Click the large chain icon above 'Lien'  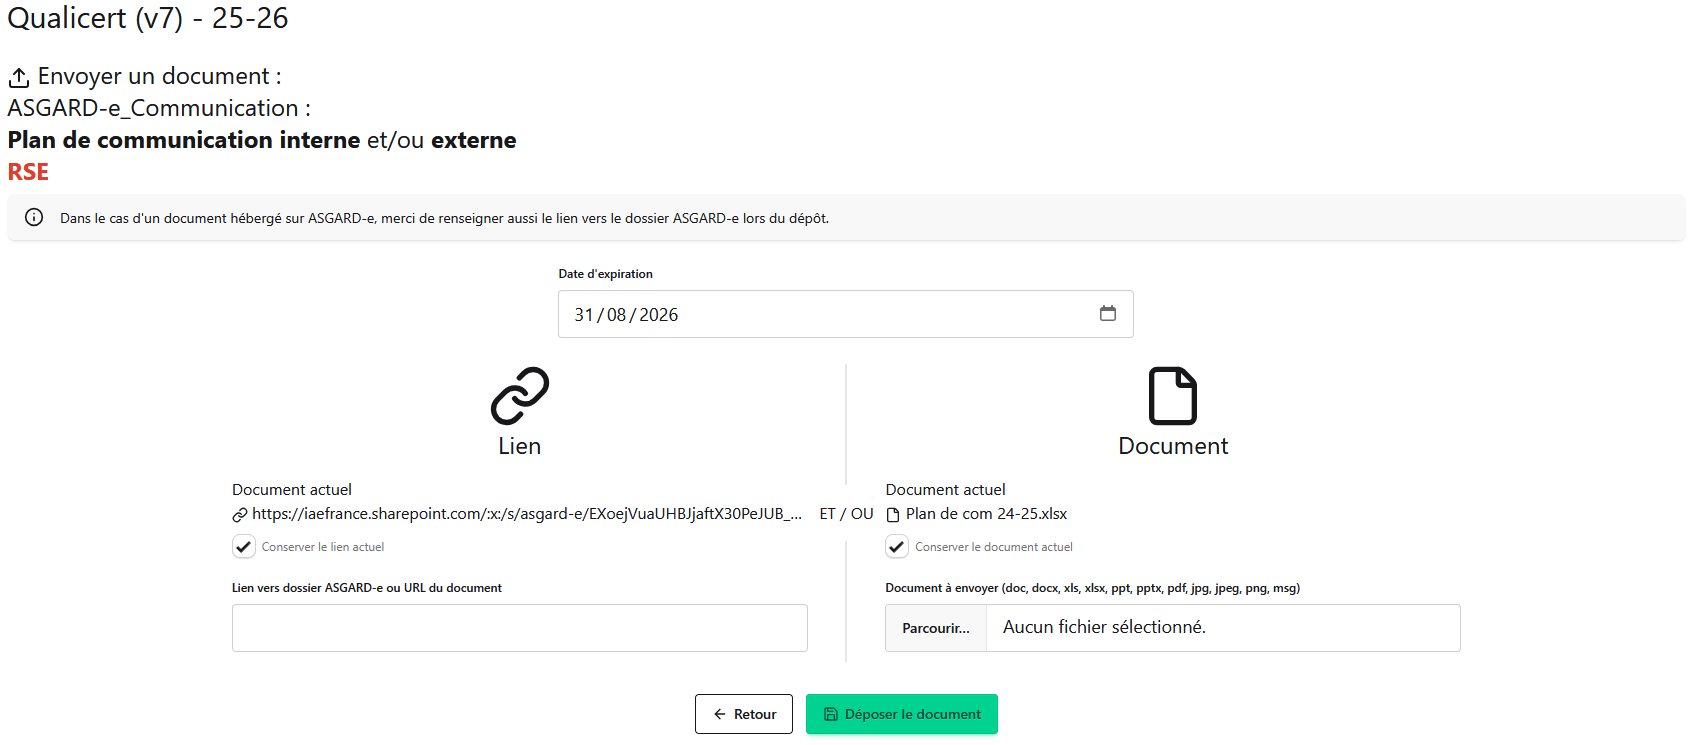(x=520, y=396)
